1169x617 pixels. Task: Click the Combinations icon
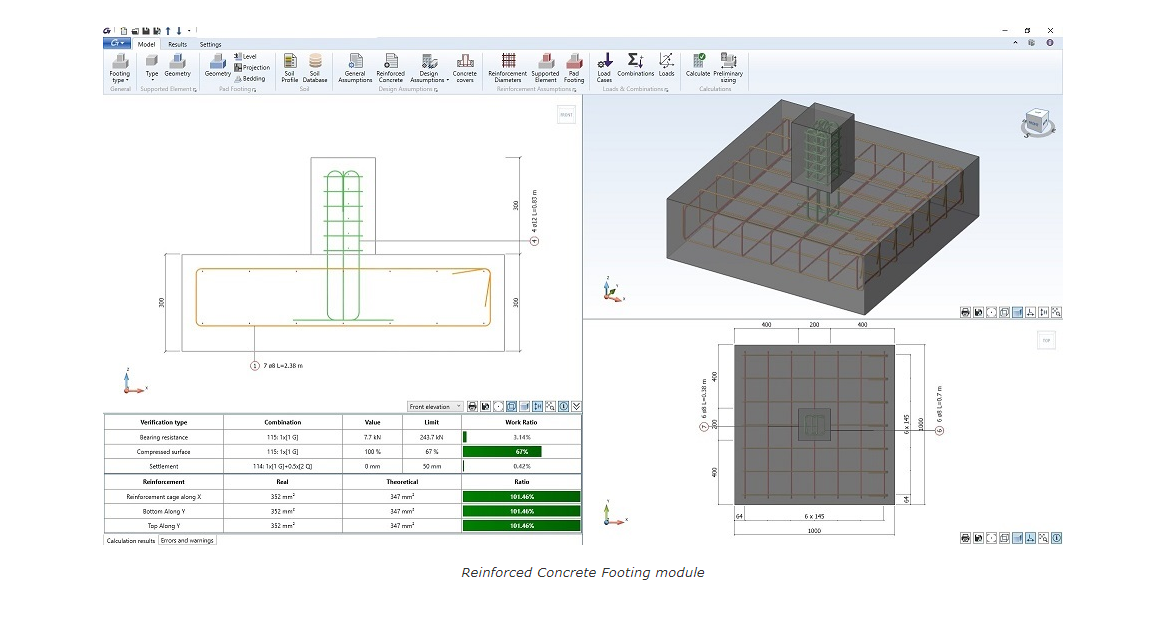tap(634, 67)
